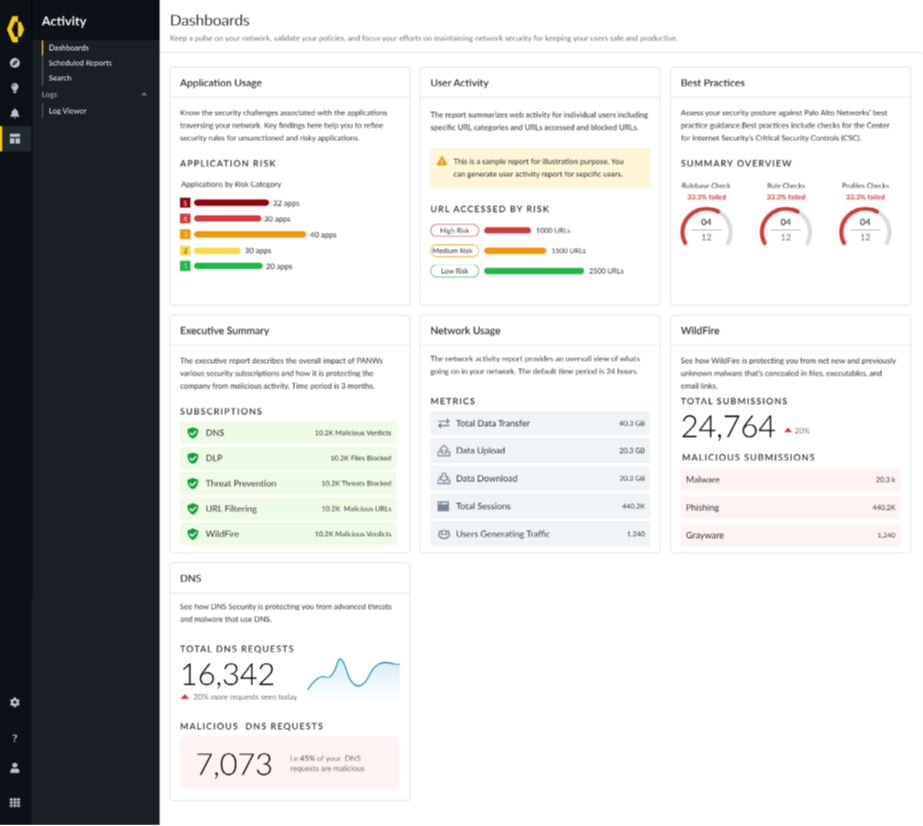Select the Activity dashboard grid icon
Screen dimensions: 923x826
(15, 139)
